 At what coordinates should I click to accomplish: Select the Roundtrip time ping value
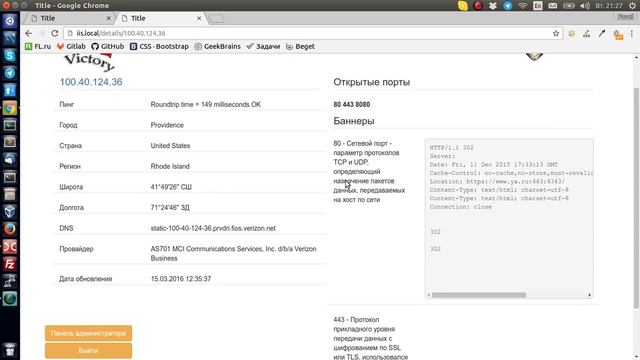pos(206,104)
